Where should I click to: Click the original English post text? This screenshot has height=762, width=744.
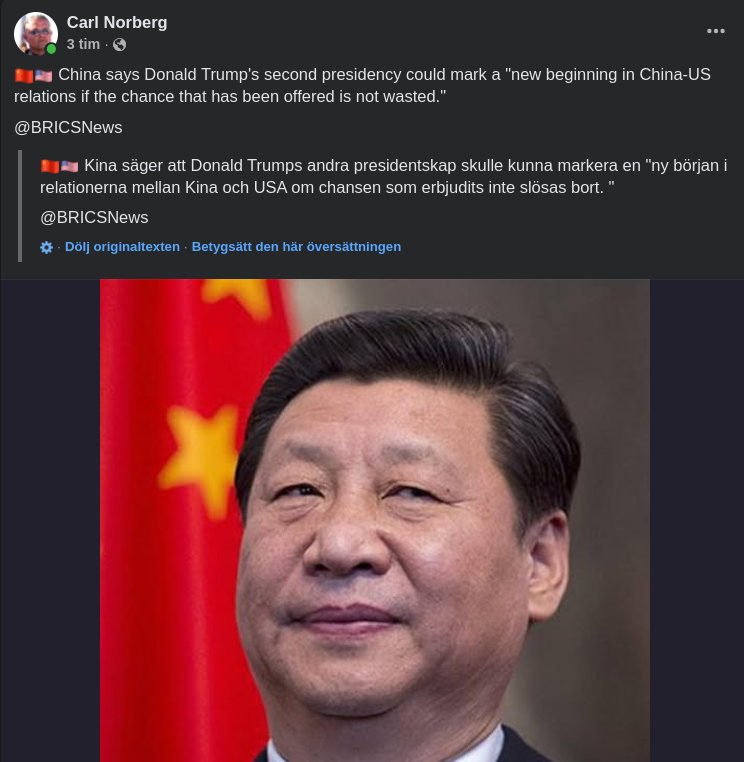pyautogui.click(x=363, y=86)
